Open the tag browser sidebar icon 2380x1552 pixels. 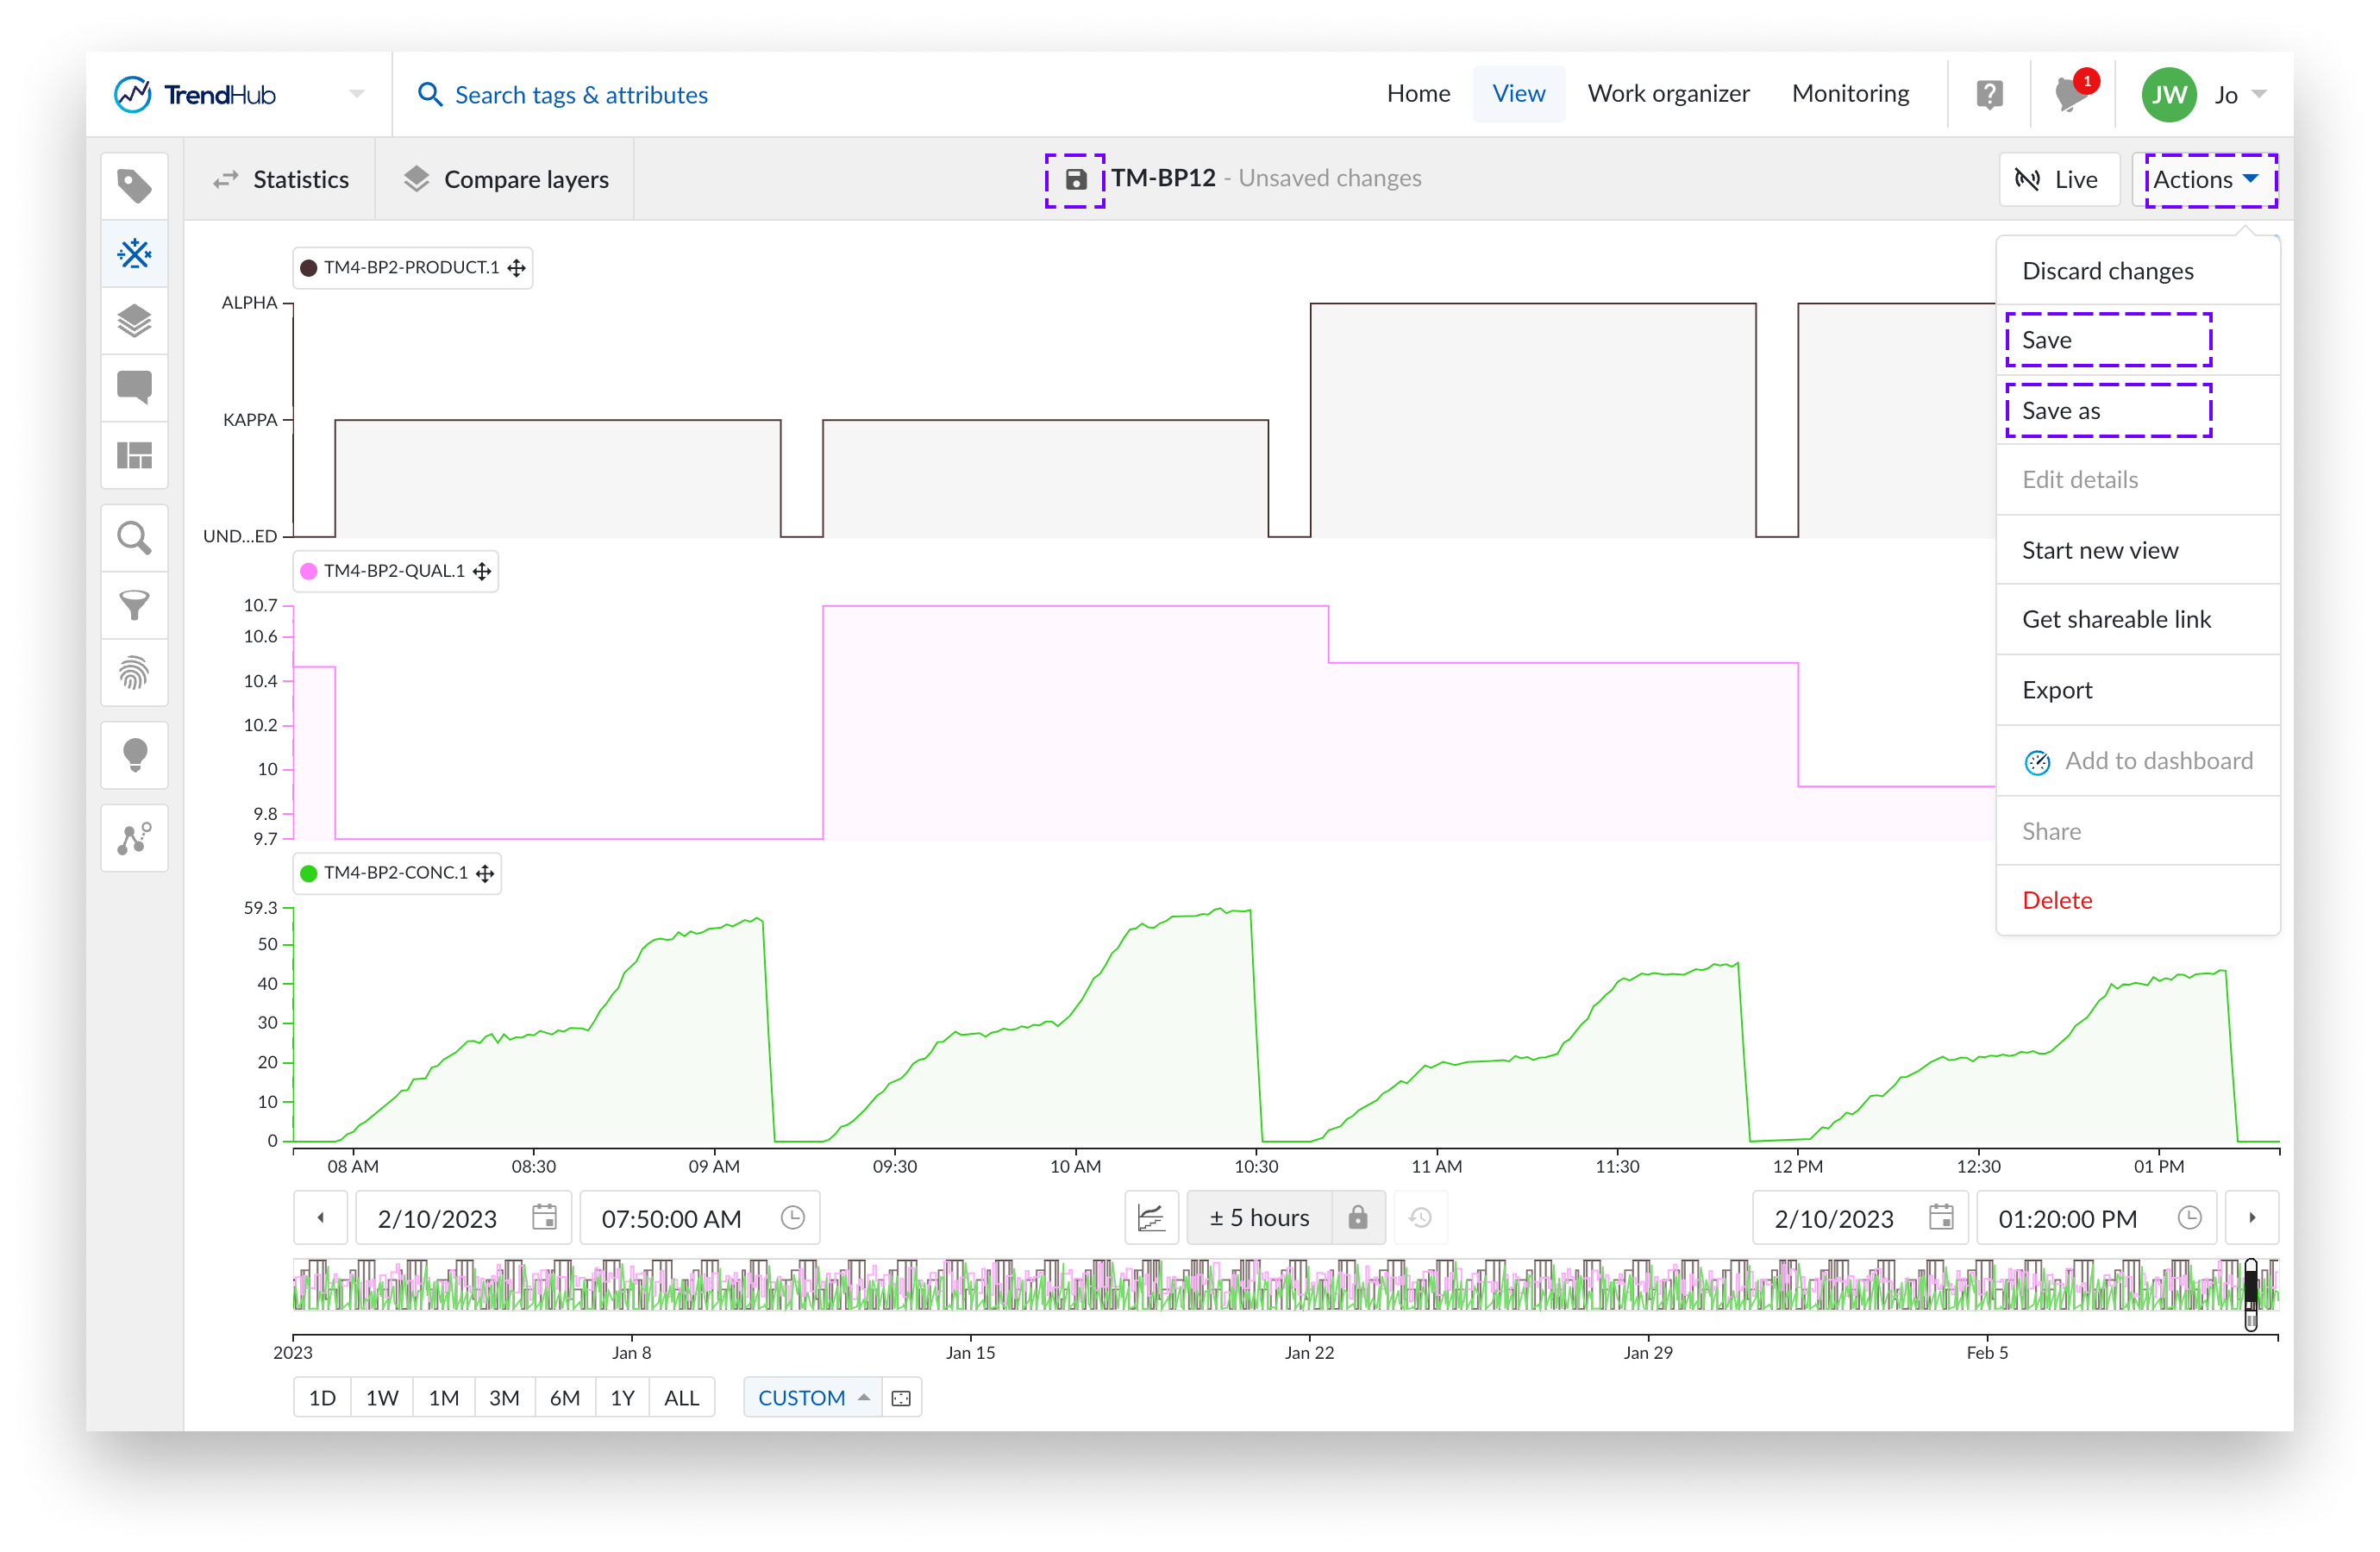(134, 186)
